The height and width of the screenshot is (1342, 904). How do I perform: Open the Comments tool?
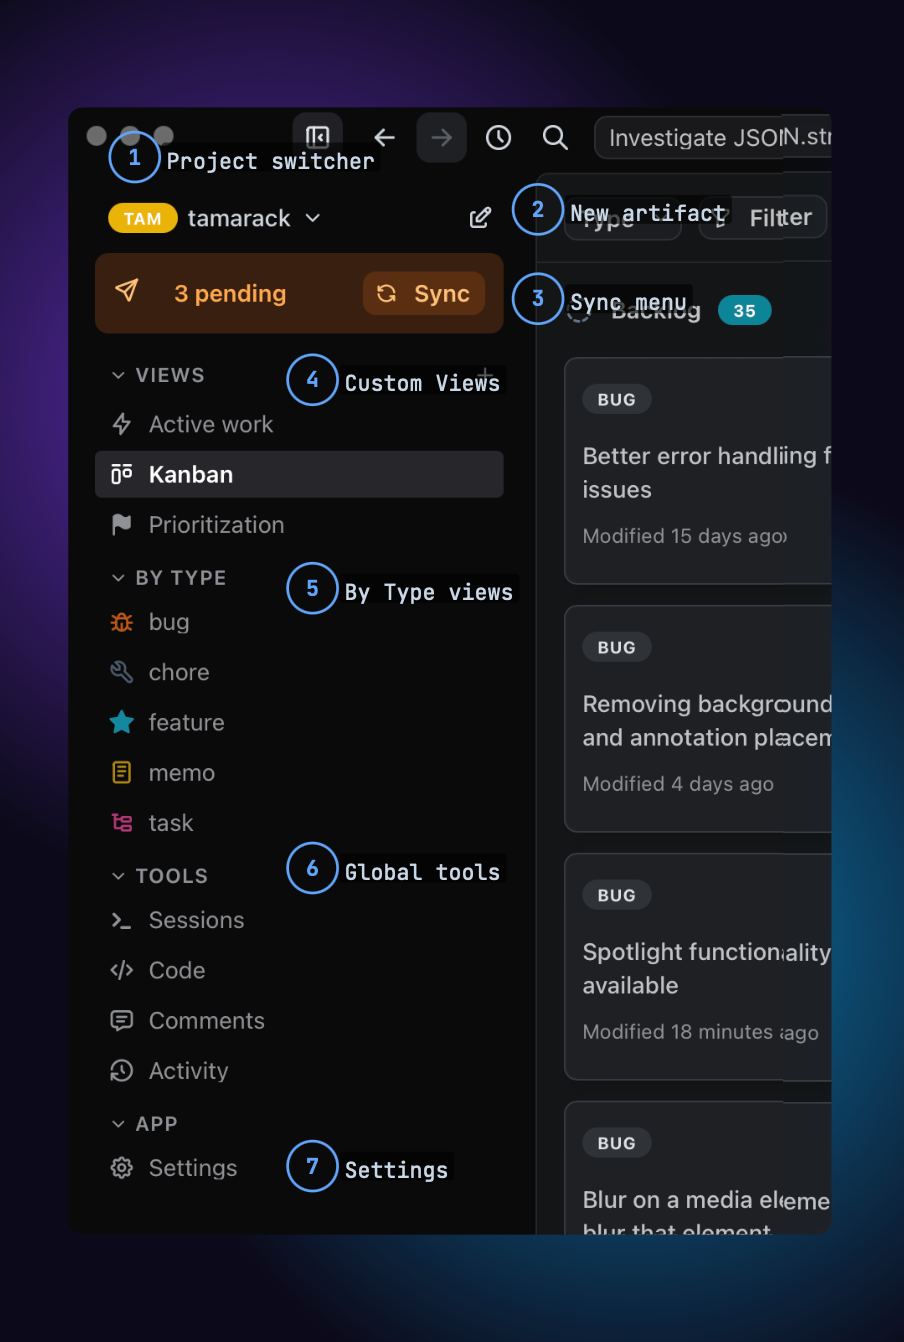pos(299,1020)
